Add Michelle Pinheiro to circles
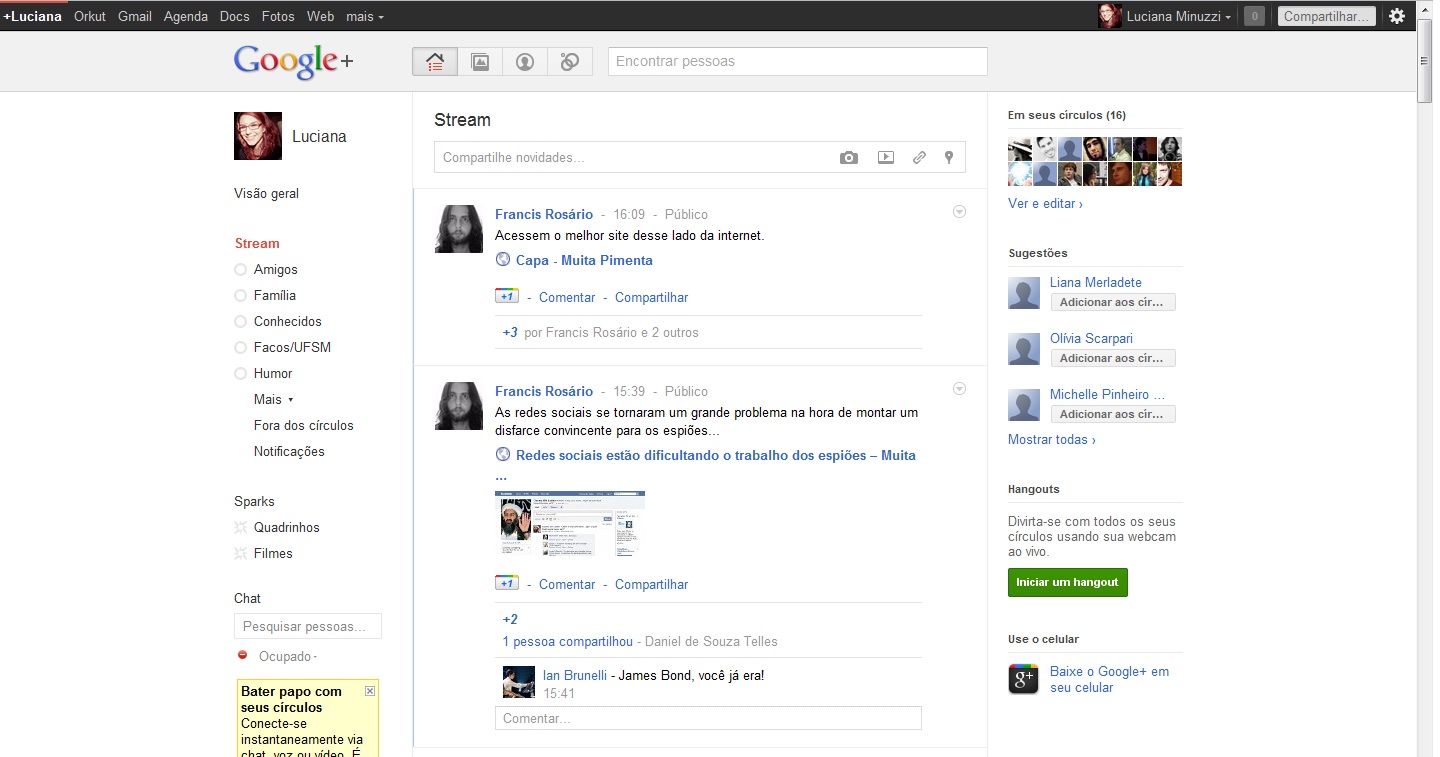This screenshot has width=1440, height=757. [1113, 414]
